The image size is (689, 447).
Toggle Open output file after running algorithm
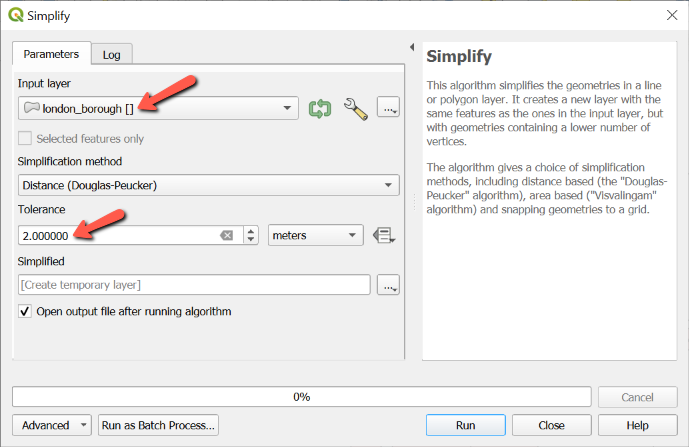[x=25, y=311]
